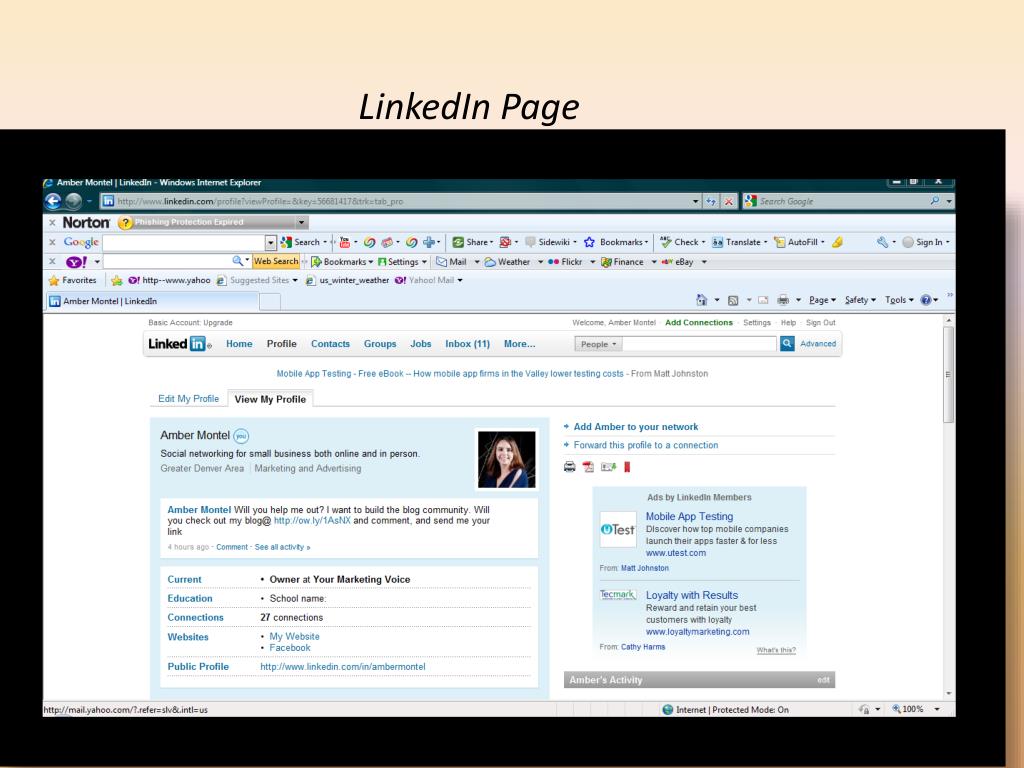Open Inbox (11) in LinkedIn navigation
The width and height of the screenshot is (1024, 768).
point(468,344)
